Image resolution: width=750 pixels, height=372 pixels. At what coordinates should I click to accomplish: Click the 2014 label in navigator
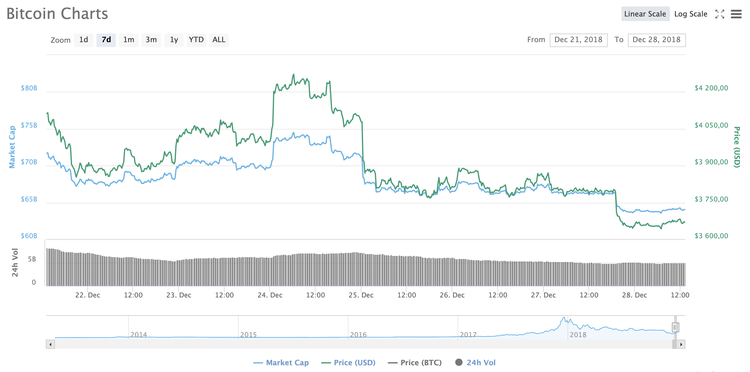click(139, 335)
